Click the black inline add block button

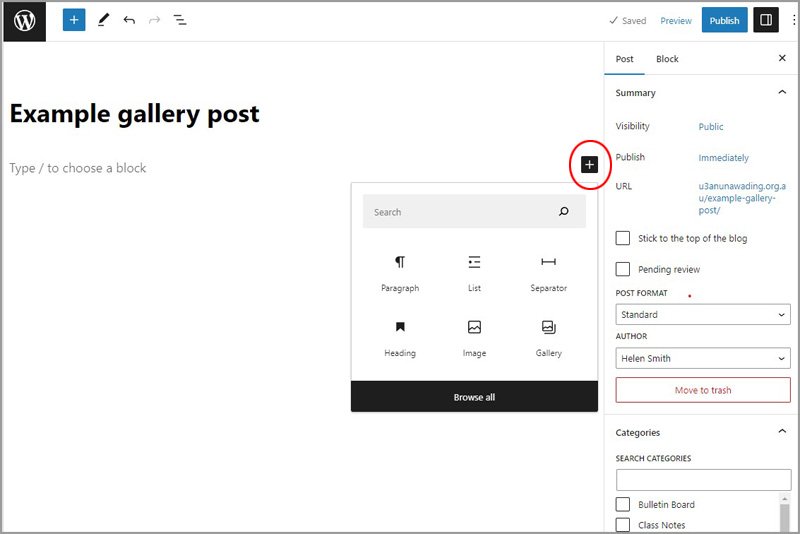point(589,165)
